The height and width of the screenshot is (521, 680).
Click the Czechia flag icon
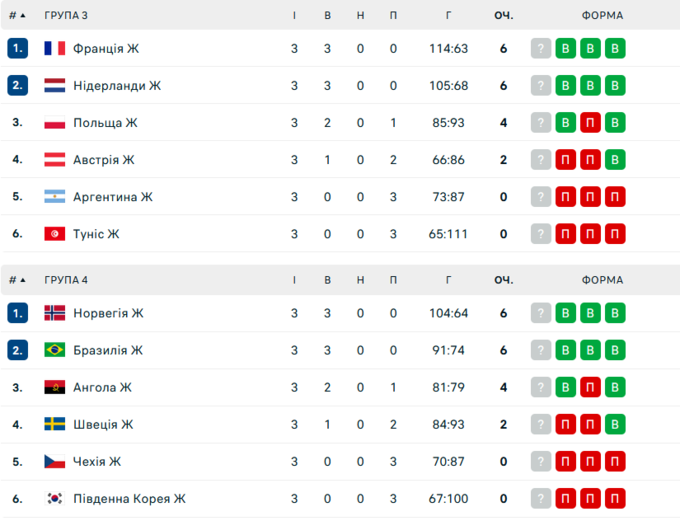[55, 461]
